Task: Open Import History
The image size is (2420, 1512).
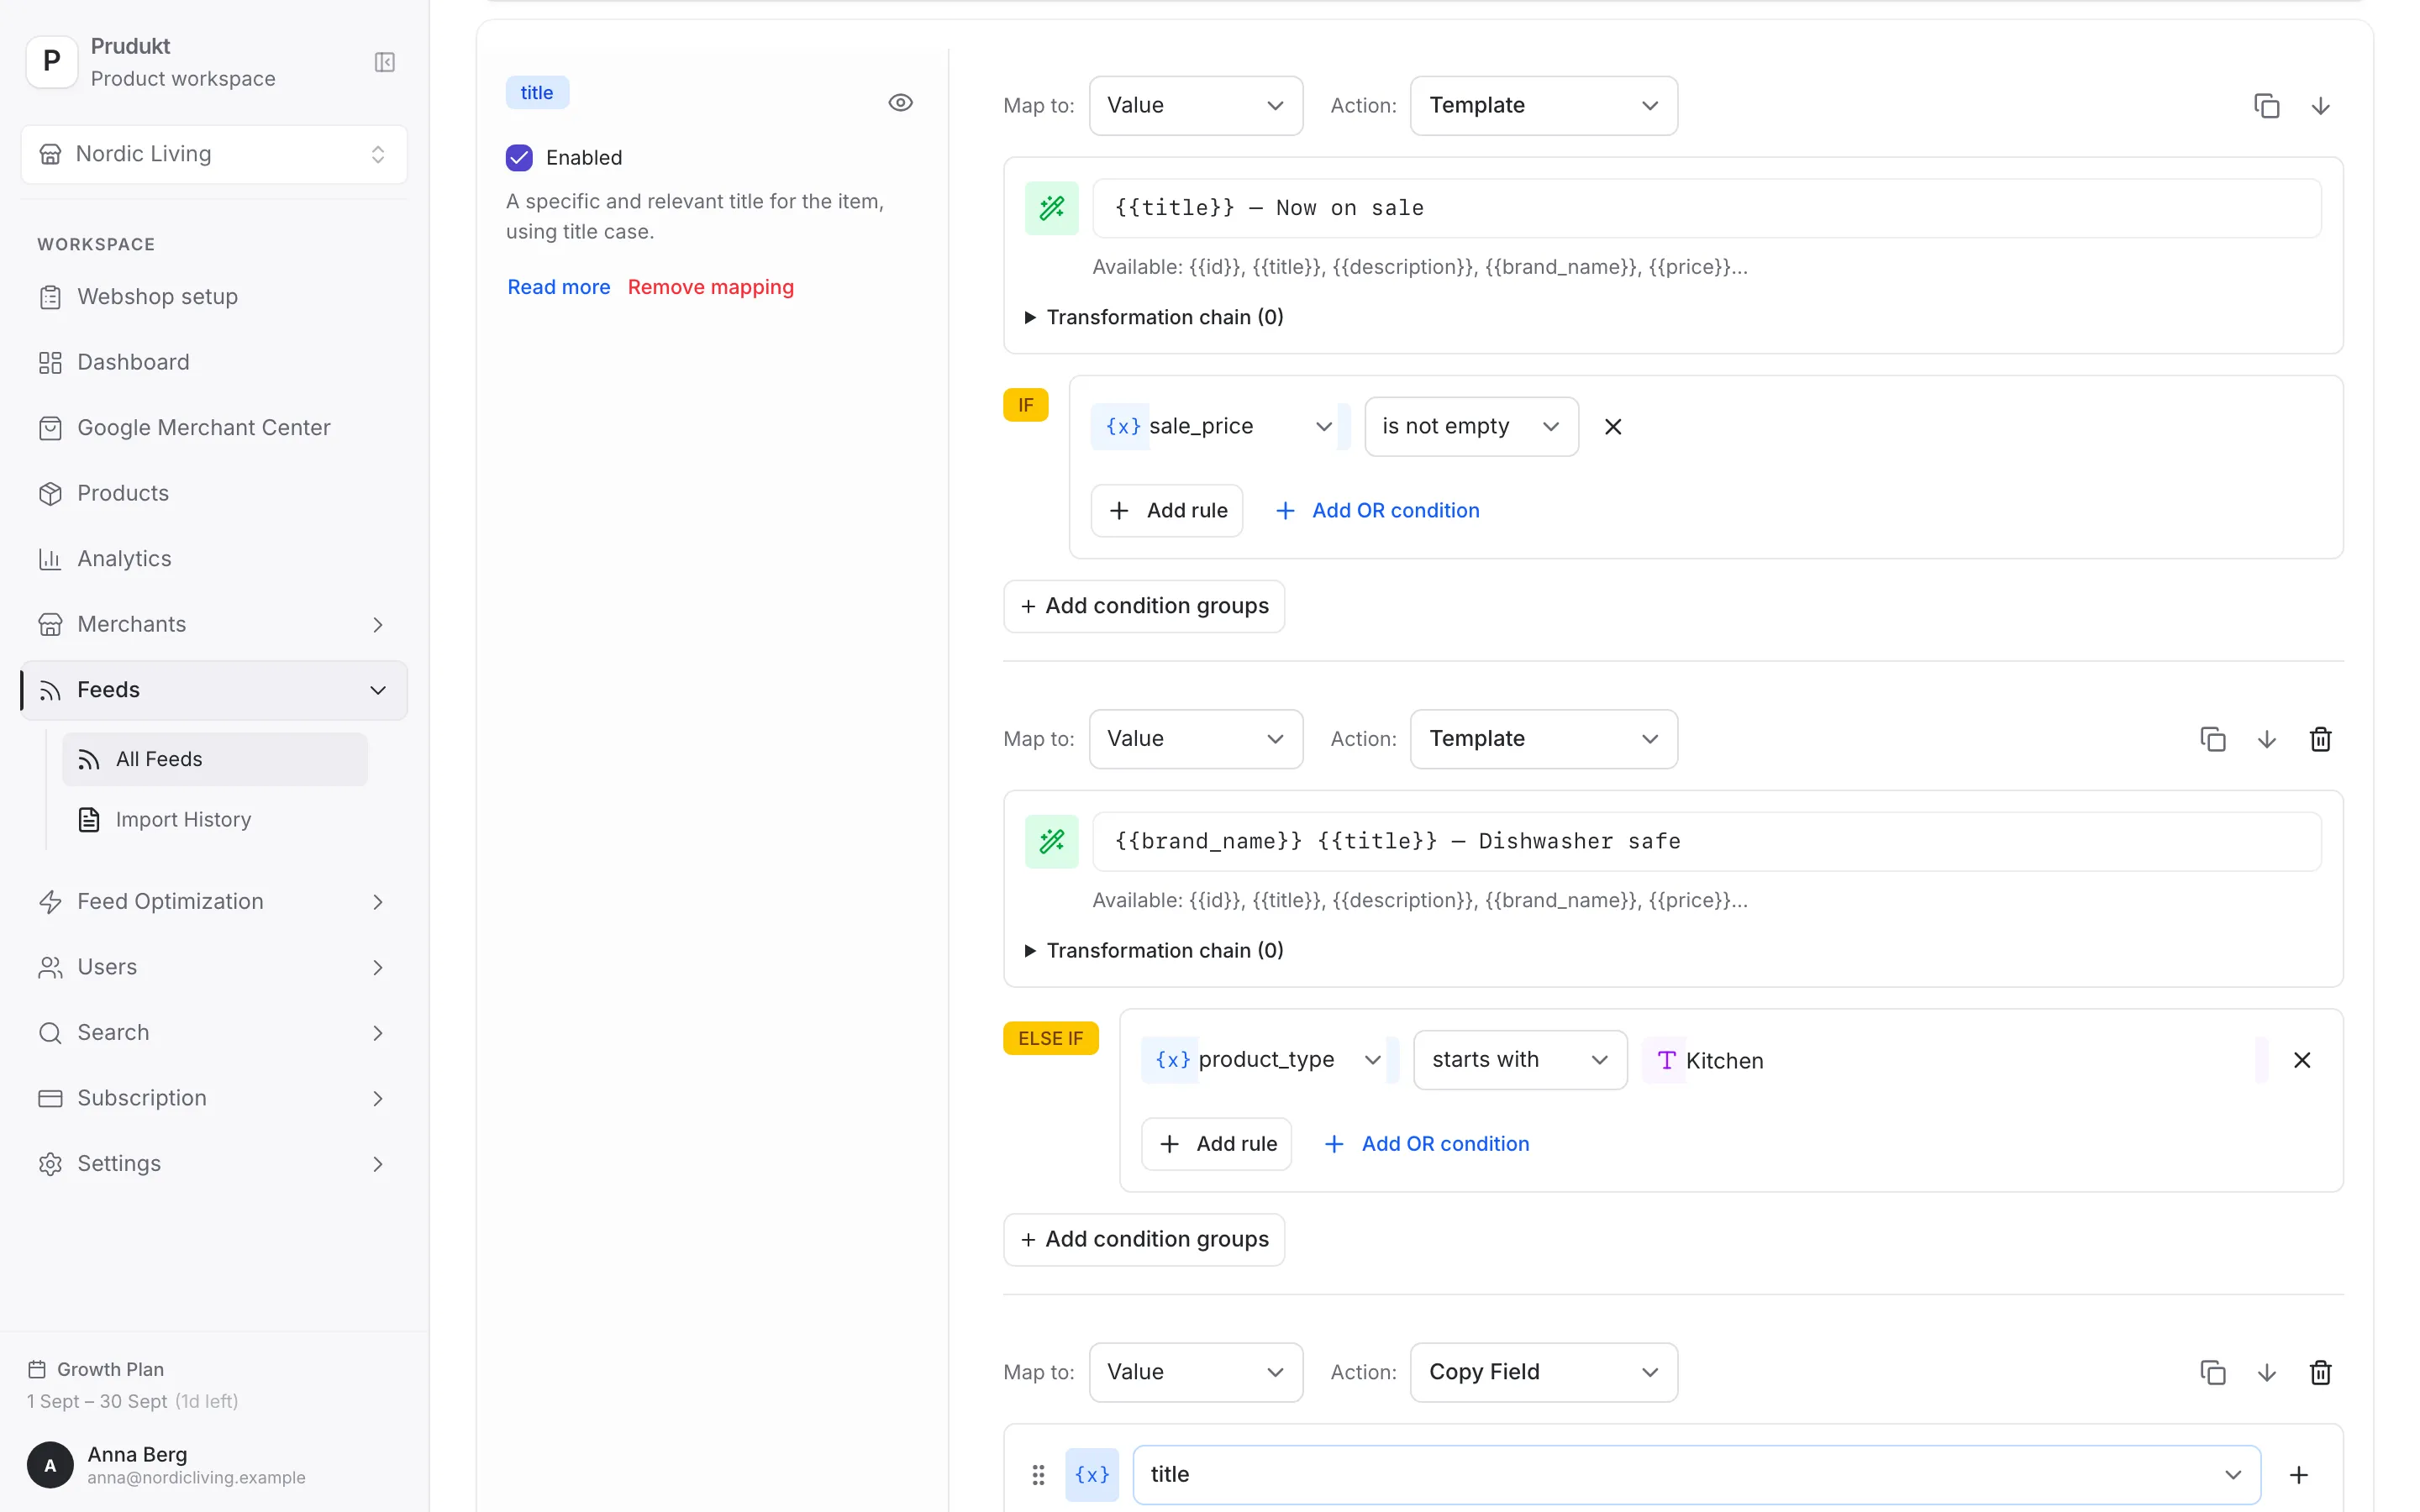Action: click(x=214, y=819)
